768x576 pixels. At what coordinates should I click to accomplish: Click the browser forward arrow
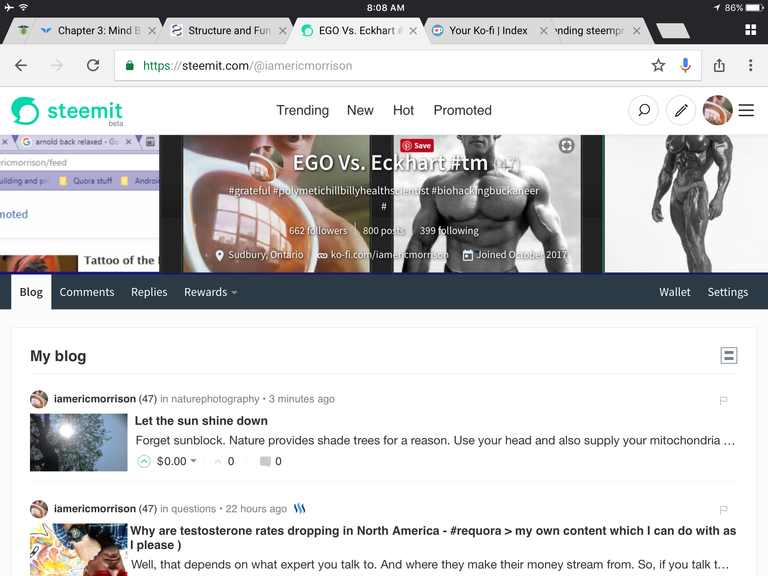click(x=57, y=66)
